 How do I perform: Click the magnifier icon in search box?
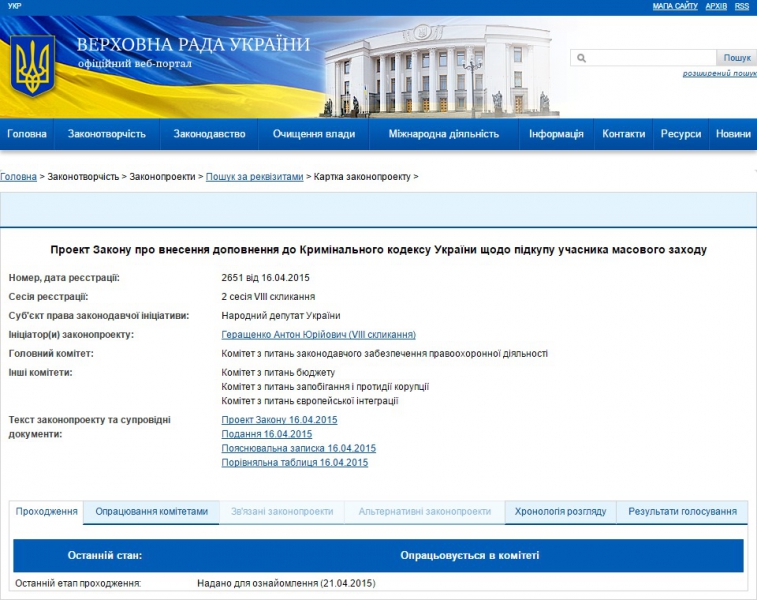click(581, 58)
